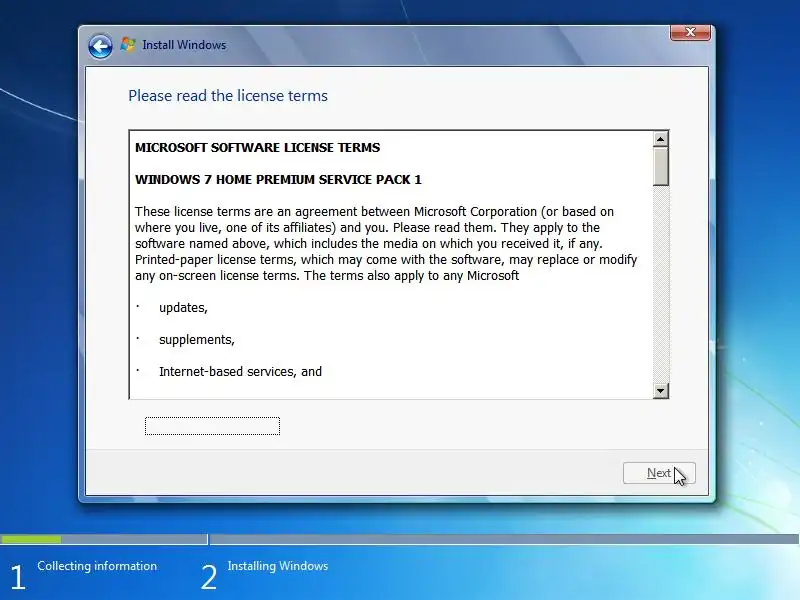This screenshot has height=600, width=800.
Task: Close the Install Windows dialog
Action: pyautogui.click(x=690, y=32)
